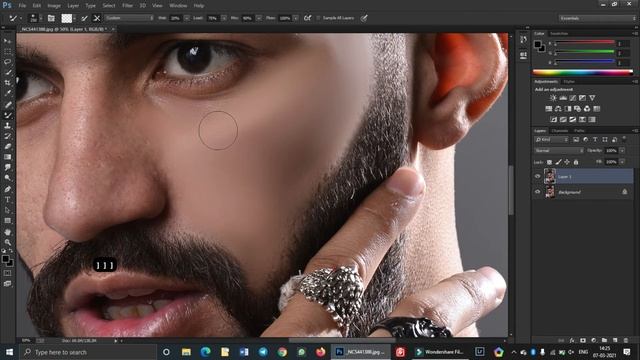Image resolution: width=640 pixels, height=360 pixels.
Task: Select the Zoom tool in toolbox
Action: (7, 242)
